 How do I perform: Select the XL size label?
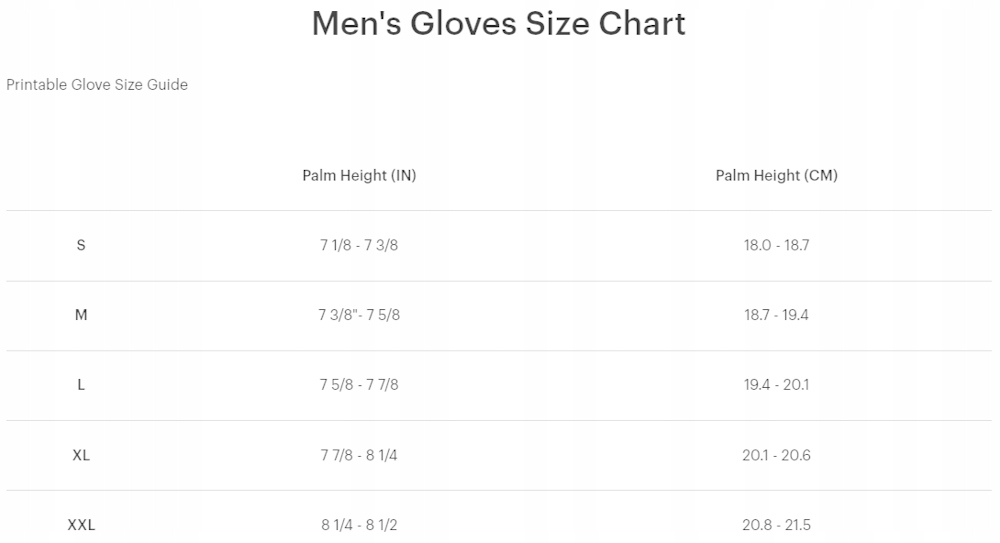coord(81,455)
